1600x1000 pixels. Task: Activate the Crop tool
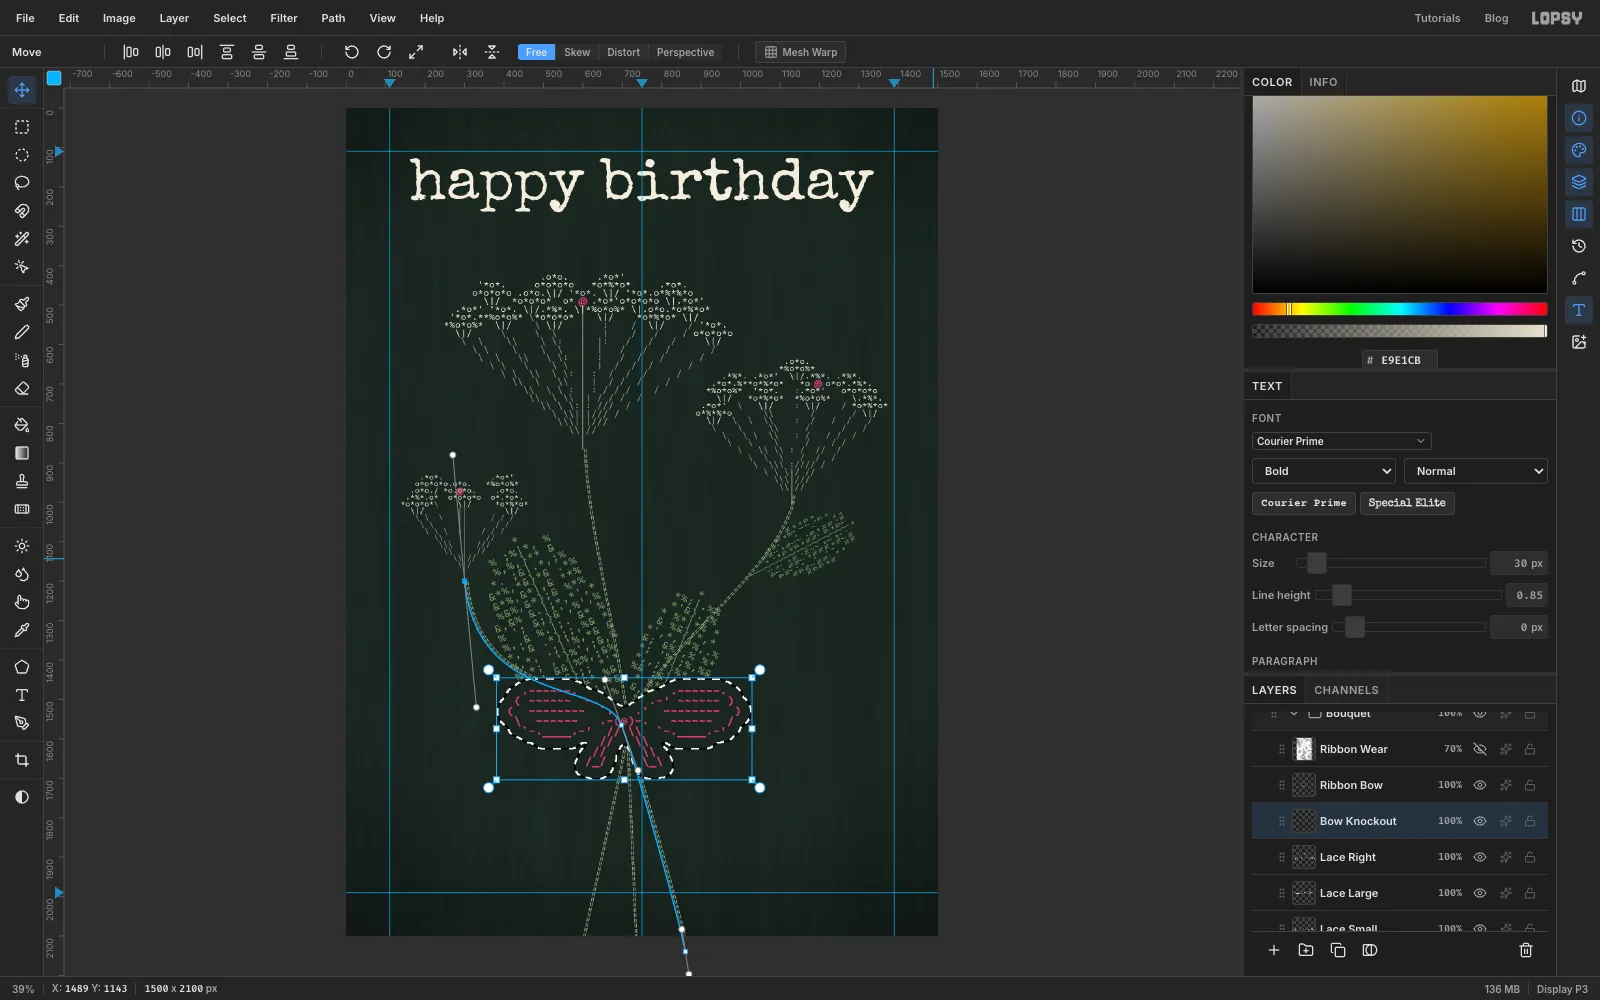21,760
